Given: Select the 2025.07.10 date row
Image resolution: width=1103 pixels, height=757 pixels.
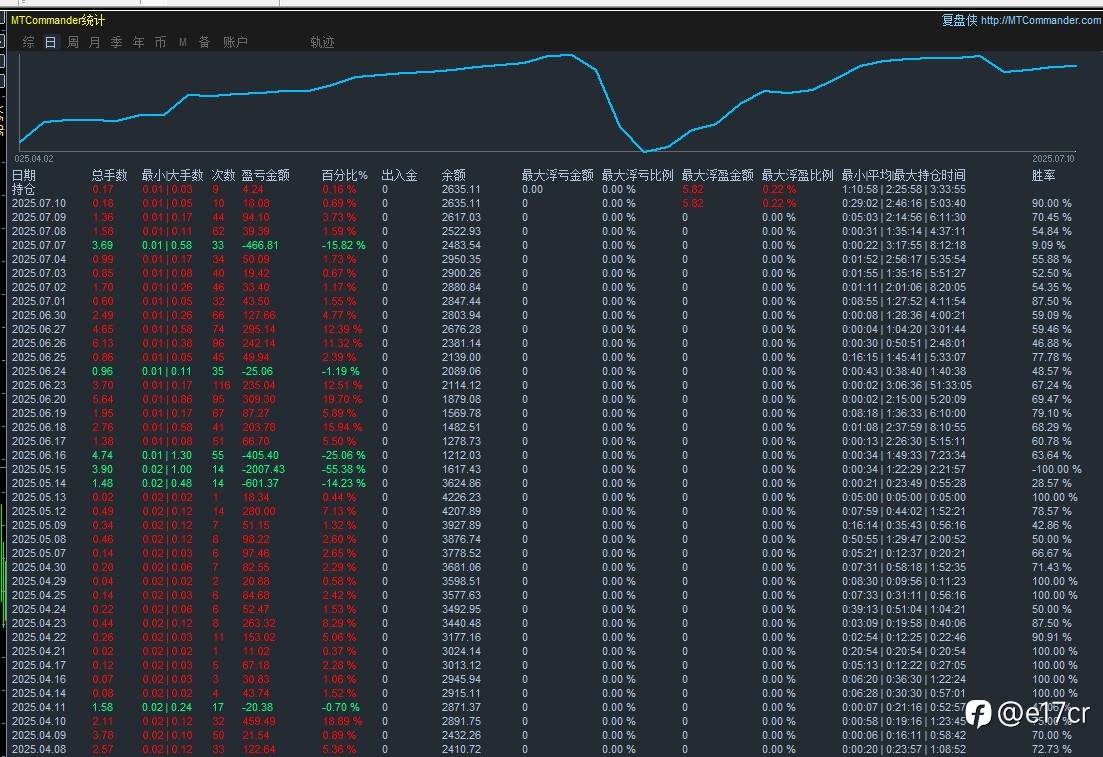Looking at the screenshot, I should (x=39, y=203).
